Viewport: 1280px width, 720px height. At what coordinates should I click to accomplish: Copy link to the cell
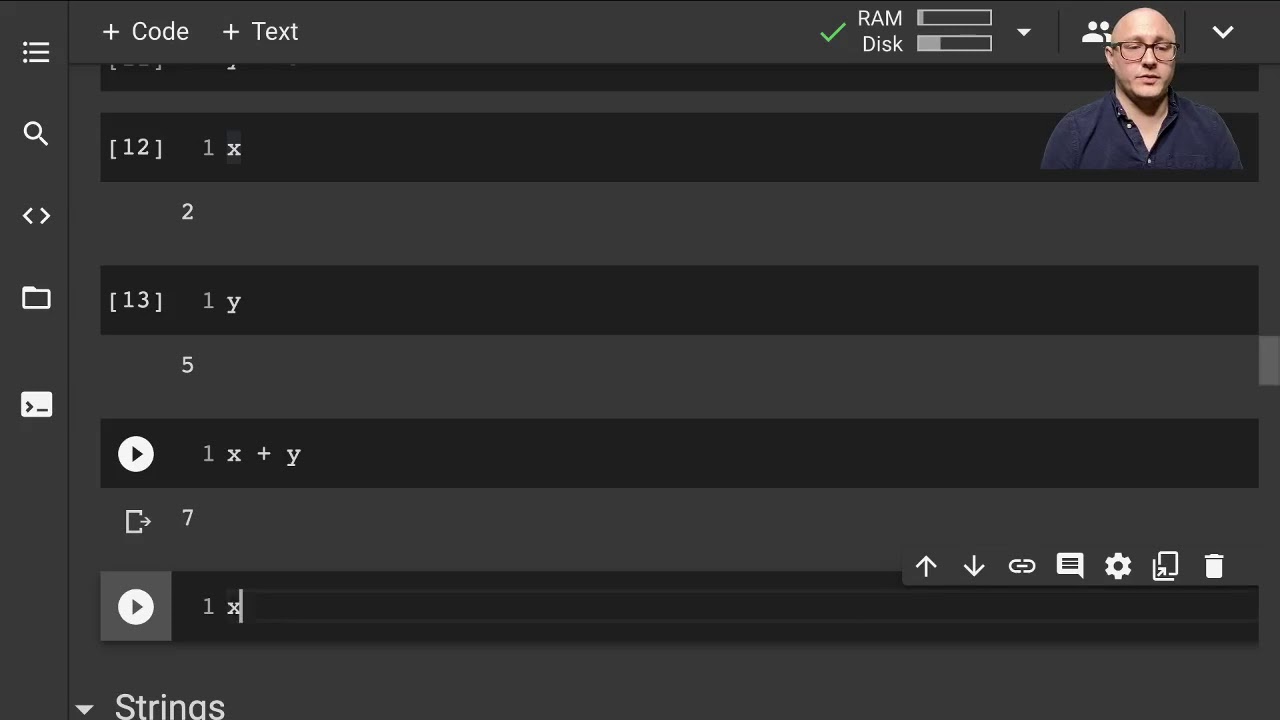pyautogui.click(x=1022, y=567)
